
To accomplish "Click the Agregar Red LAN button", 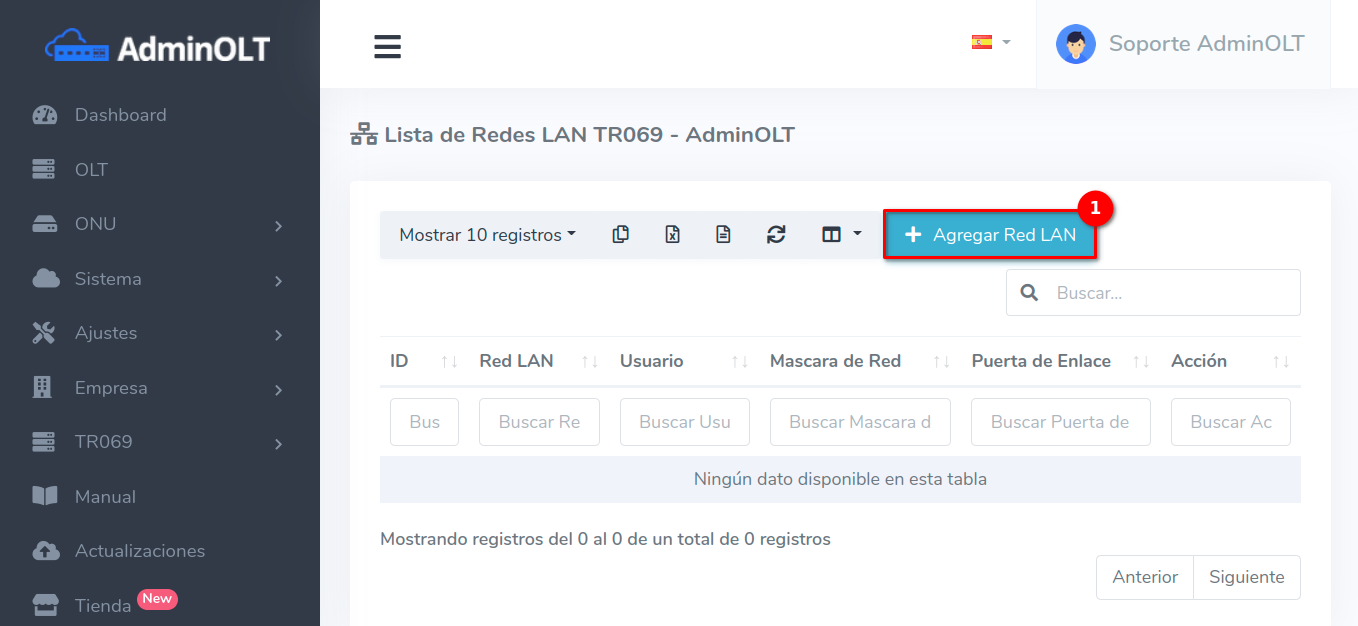I will pyautogui.click(x=990, y=235).
